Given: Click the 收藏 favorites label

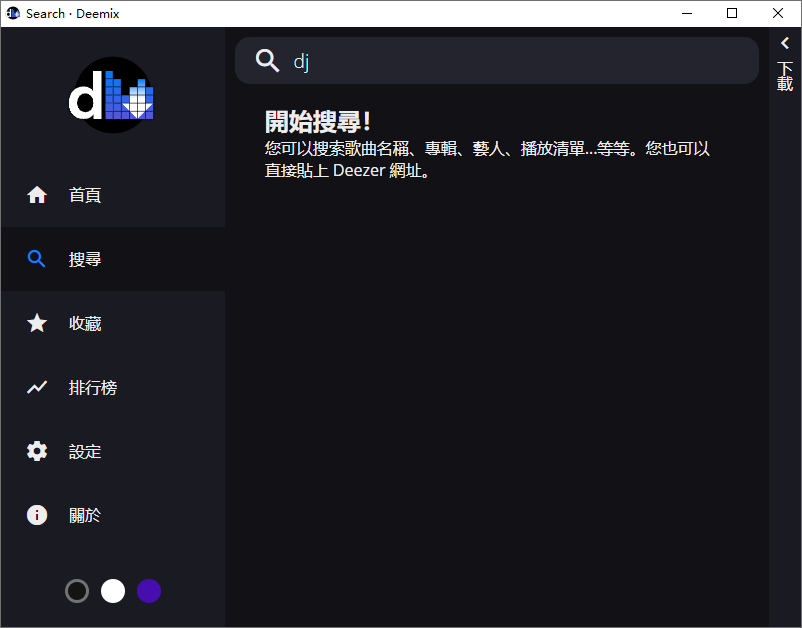Looking at the screenshot, I should (85, 323).
